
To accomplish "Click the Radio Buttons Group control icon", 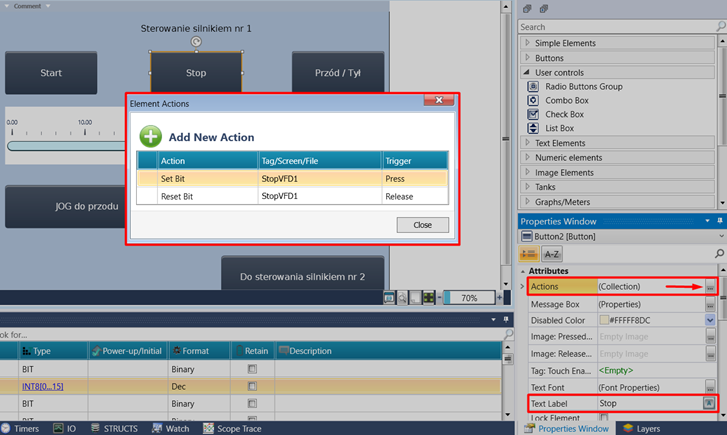I will pos(534,87).
